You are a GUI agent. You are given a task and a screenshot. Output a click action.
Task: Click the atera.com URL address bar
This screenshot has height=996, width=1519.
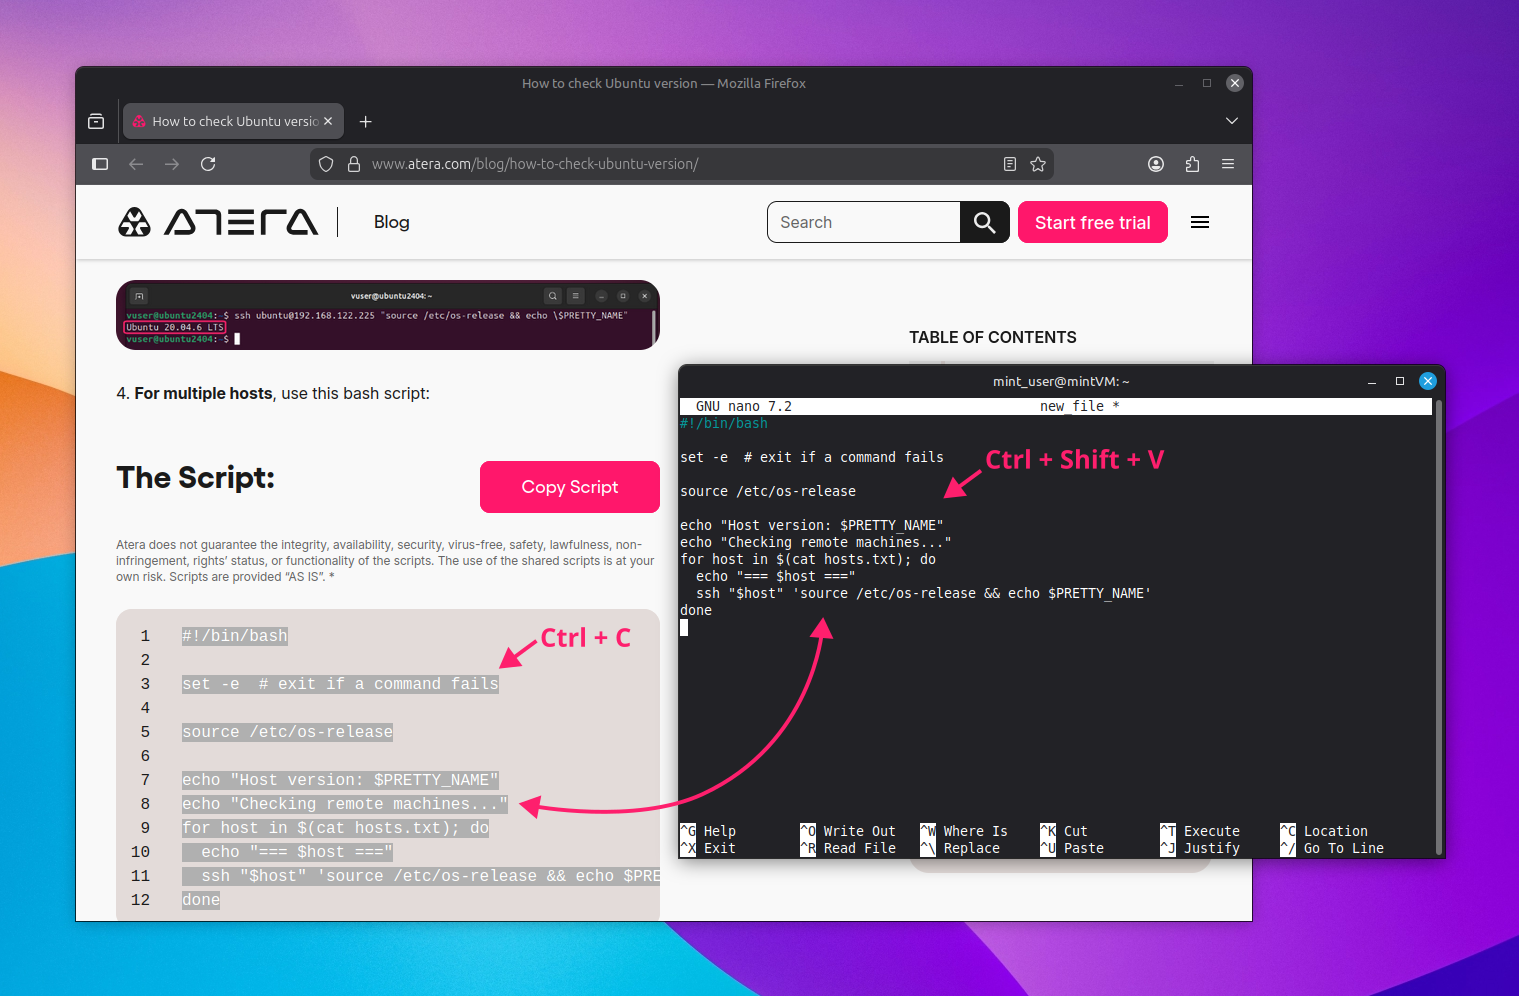680,164
